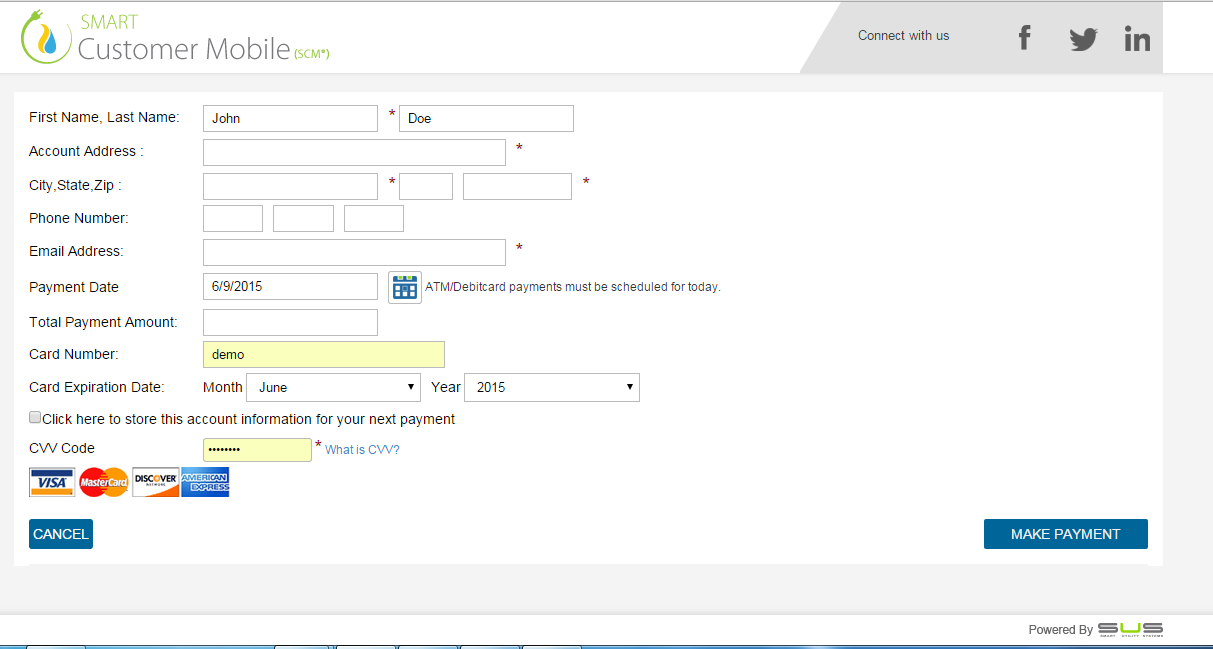Open the payment date calendar picker
1213x649 pixels.
(x=404, y=287)
